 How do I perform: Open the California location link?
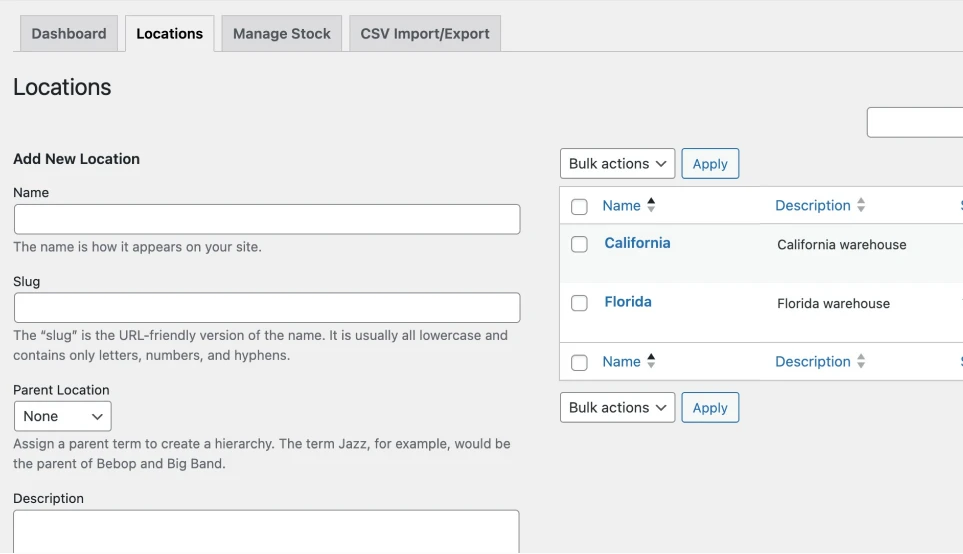(637, 243)
